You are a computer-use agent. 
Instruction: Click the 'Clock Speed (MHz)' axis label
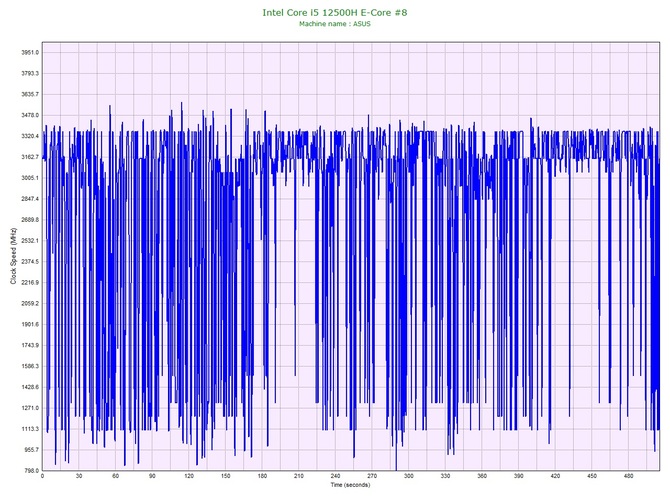point(14,256)
